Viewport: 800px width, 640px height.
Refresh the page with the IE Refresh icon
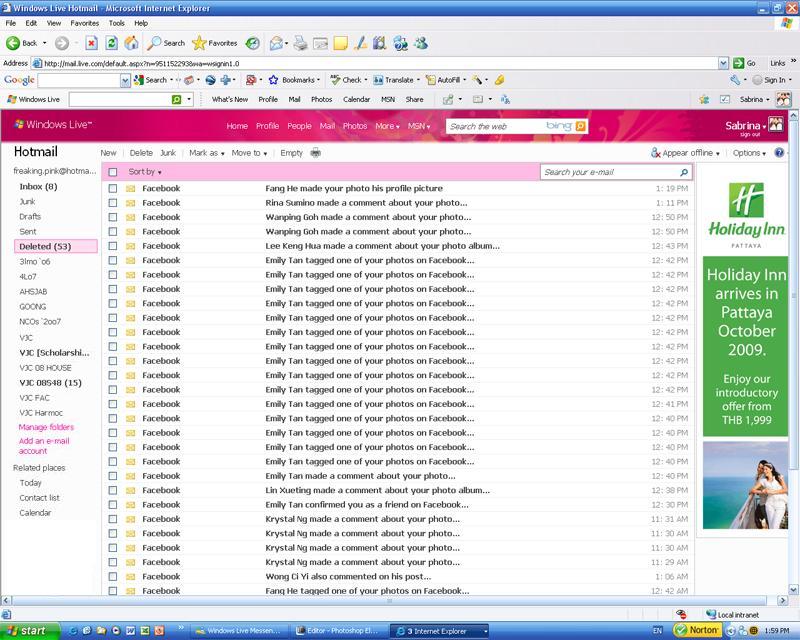(x=111, y=43)
